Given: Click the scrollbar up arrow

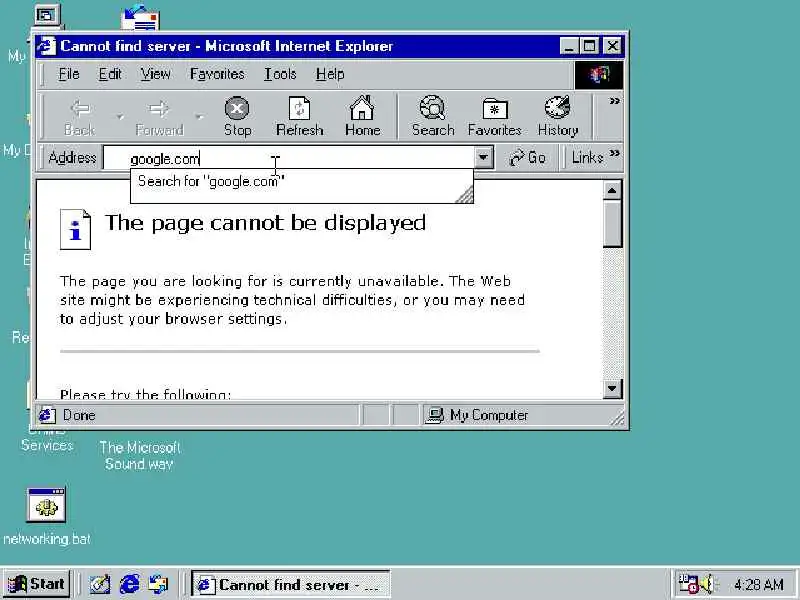Looking at the screenshot, I should [612, 191].
